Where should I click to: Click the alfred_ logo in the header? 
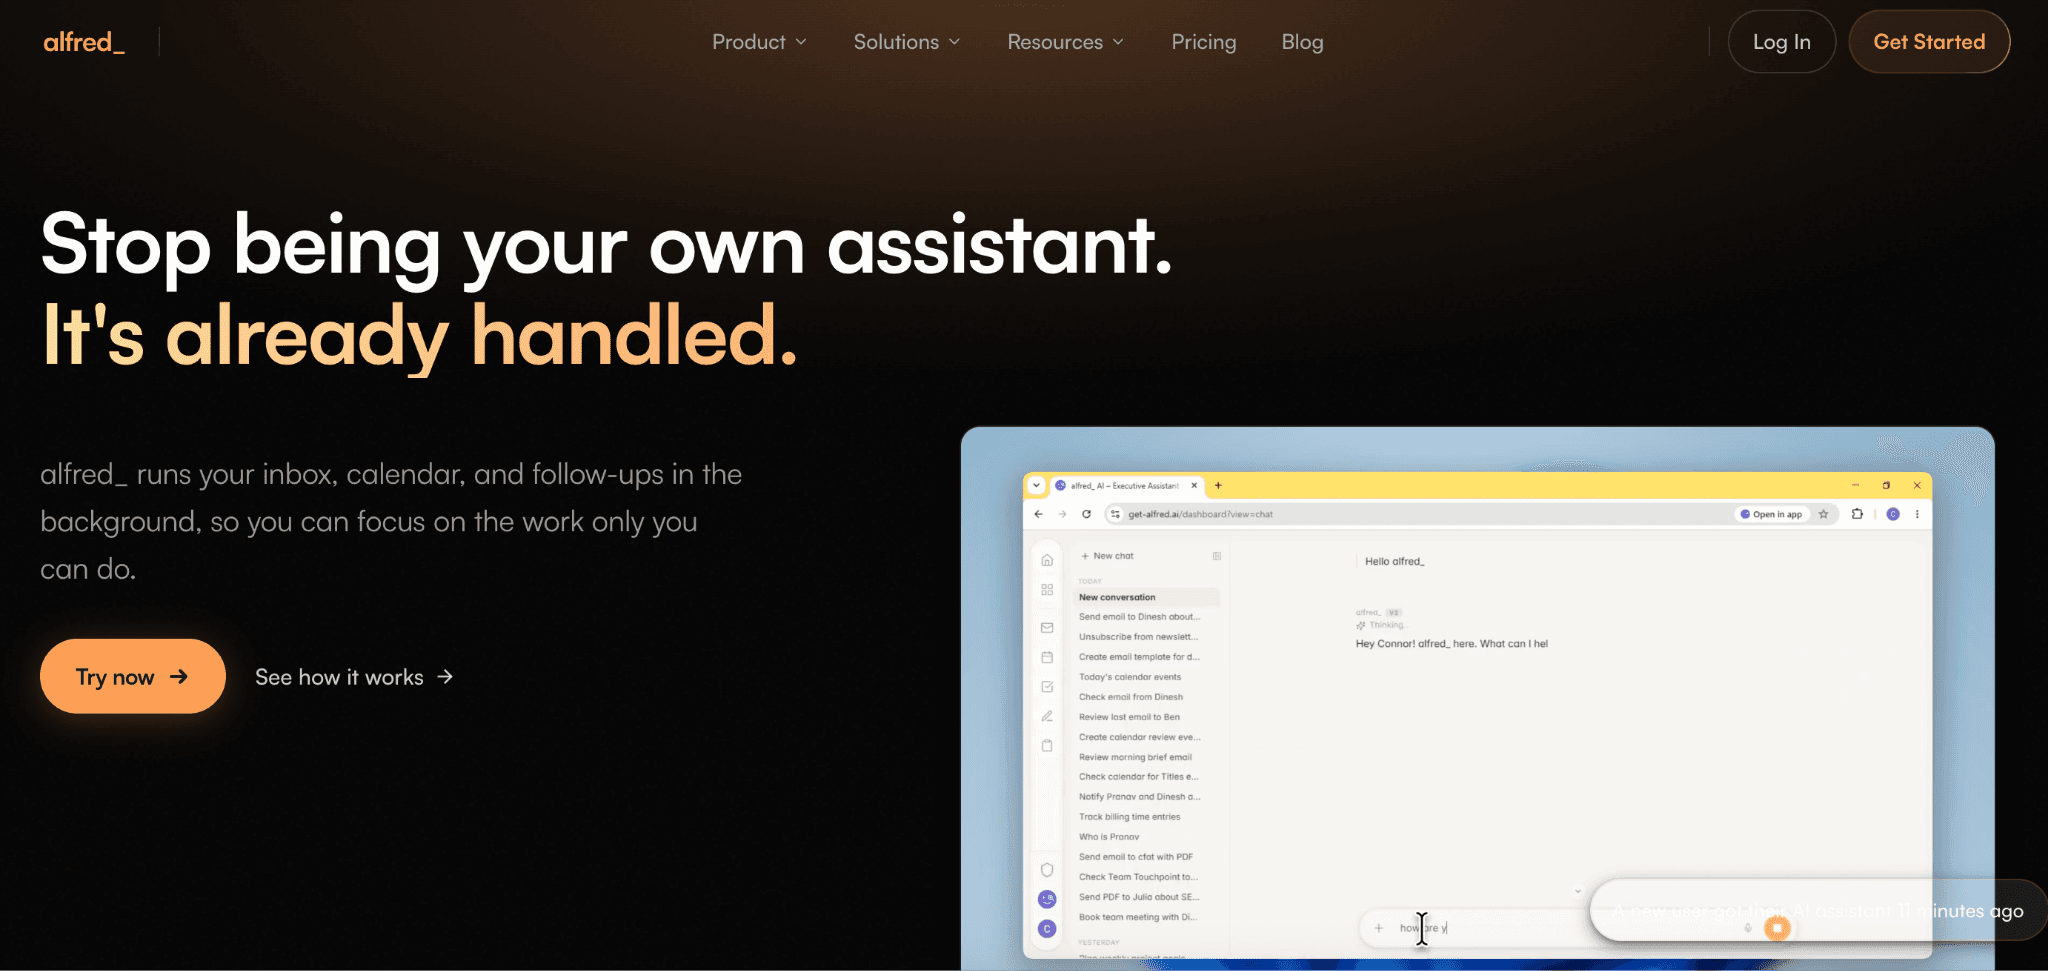[x=84, y=42]
